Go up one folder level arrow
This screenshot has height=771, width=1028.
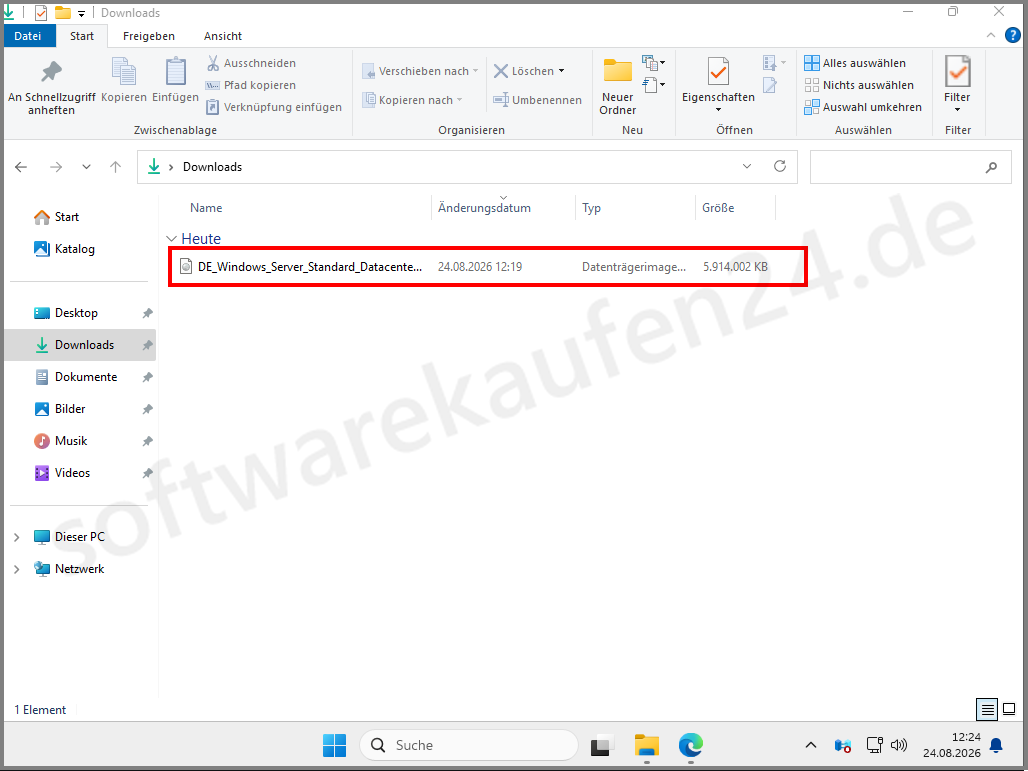pyautogui.click(x=115, y=167)
